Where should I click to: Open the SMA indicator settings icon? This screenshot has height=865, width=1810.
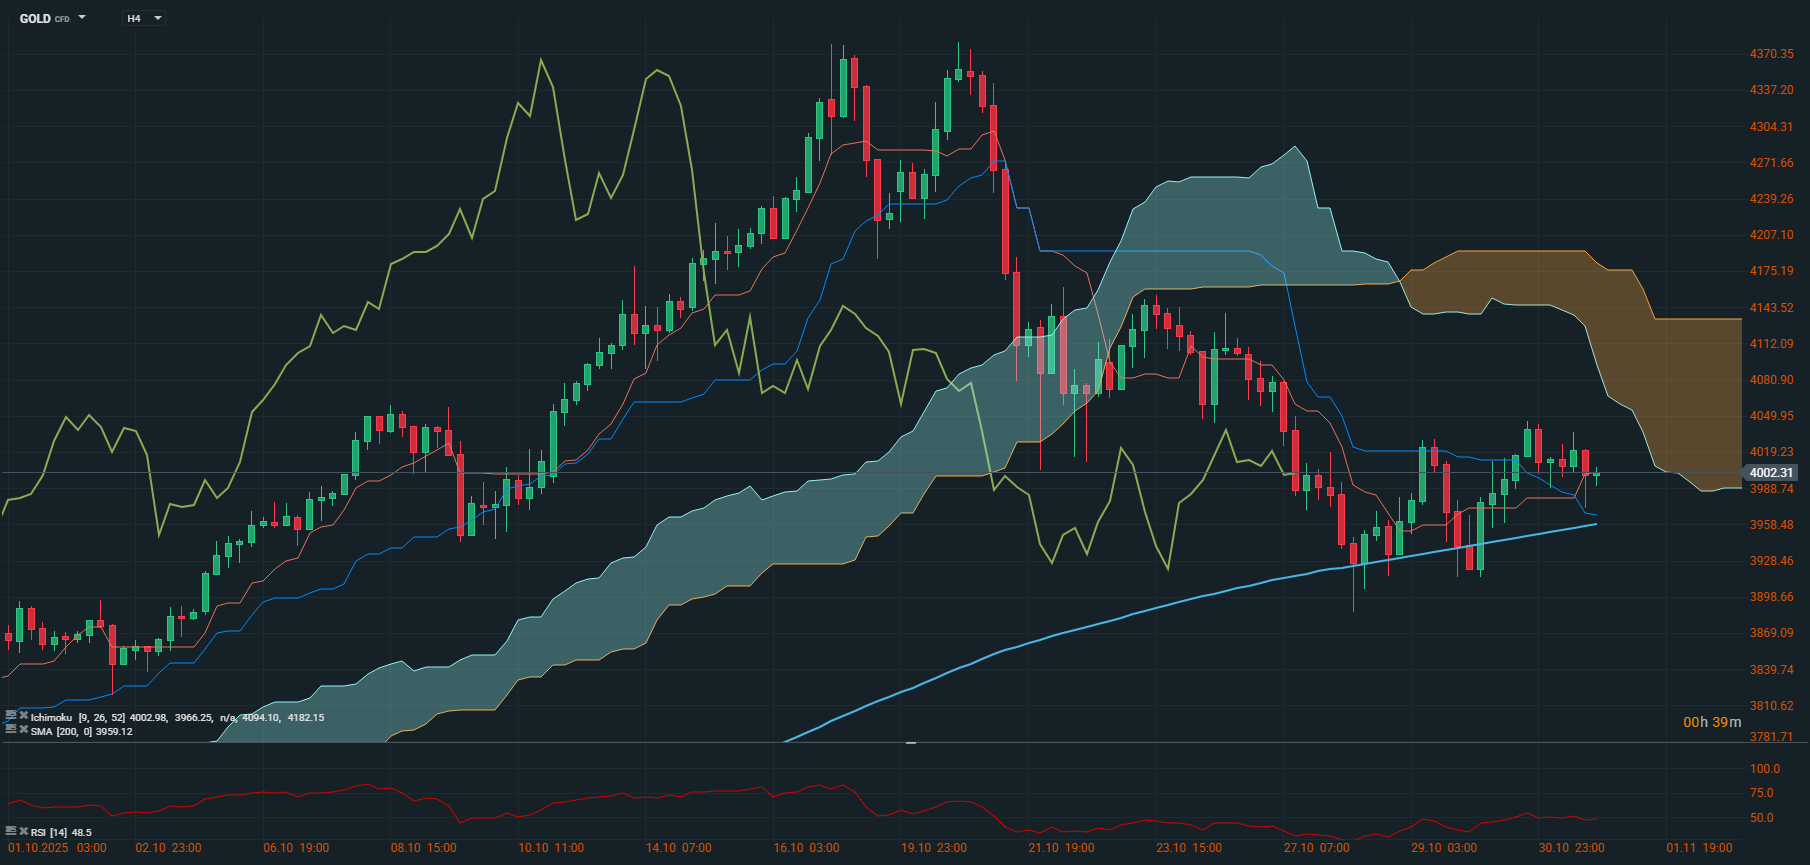point(11,730)
